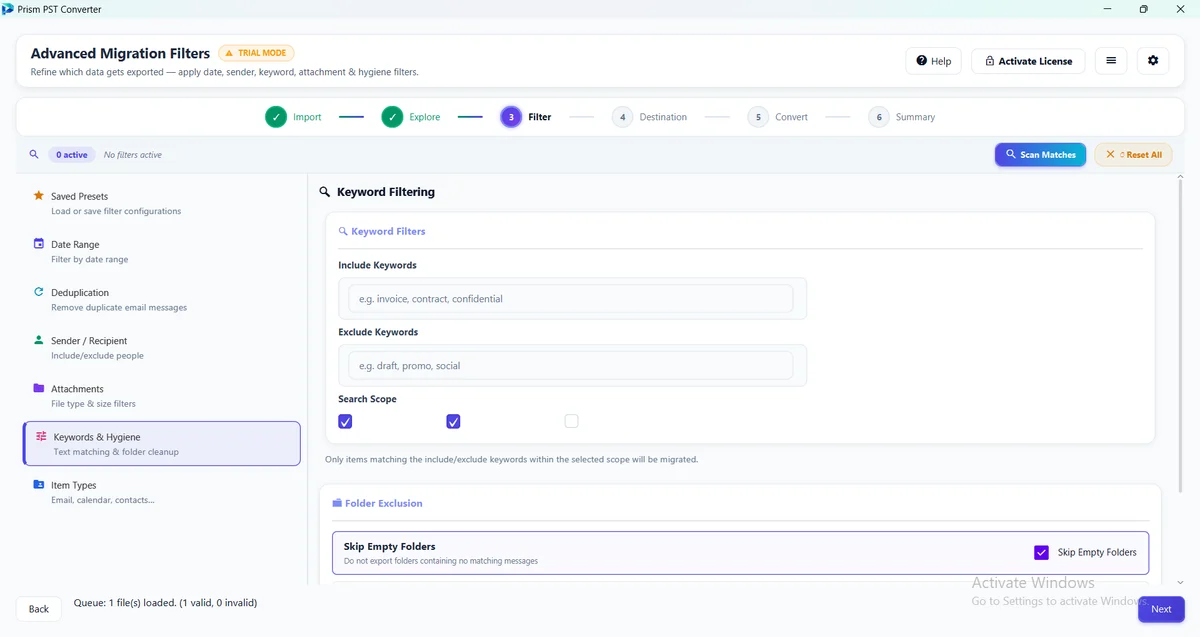Open Deduplication using its refresh icon
Viewport: 1200px width, 637px height.
click(x=38, y=292)
